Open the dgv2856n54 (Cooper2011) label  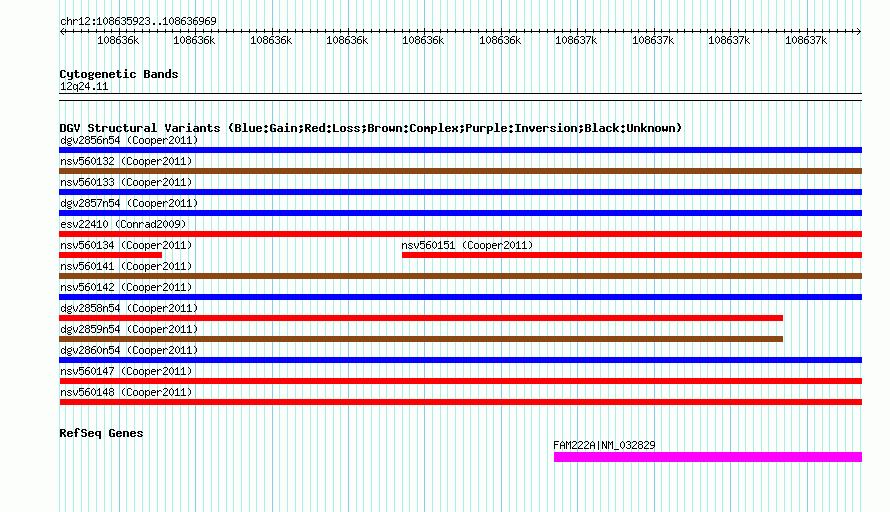tap(129, 140)
